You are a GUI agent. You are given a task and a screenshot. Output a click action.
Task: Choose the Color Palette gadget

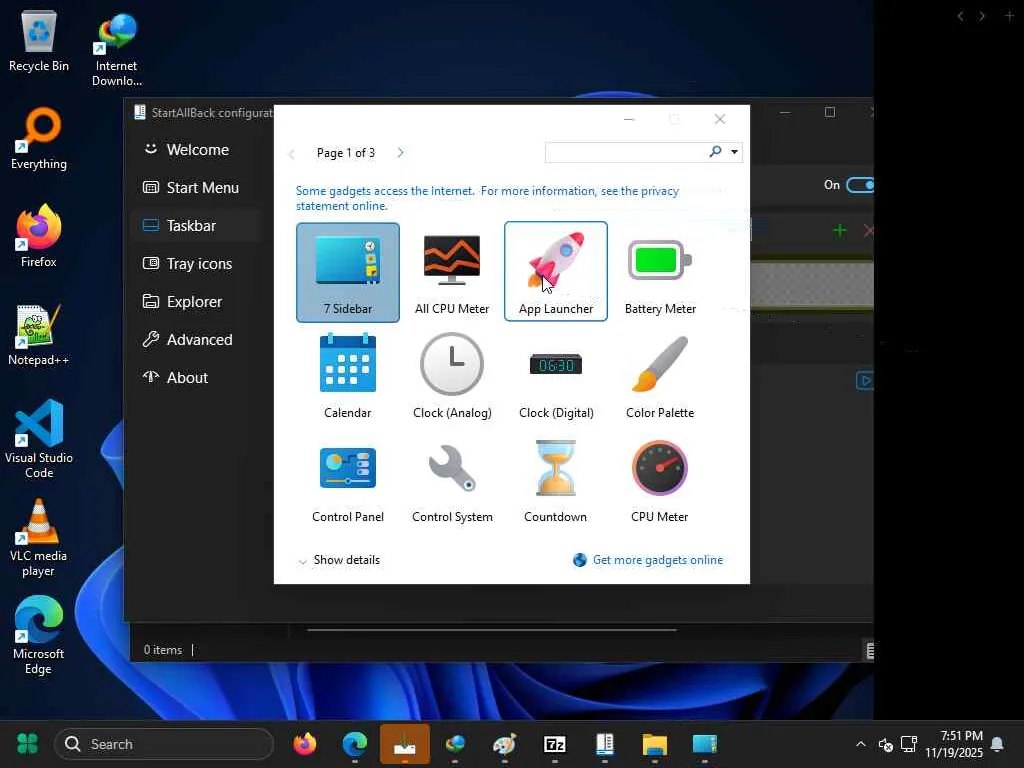pos(660,376)
